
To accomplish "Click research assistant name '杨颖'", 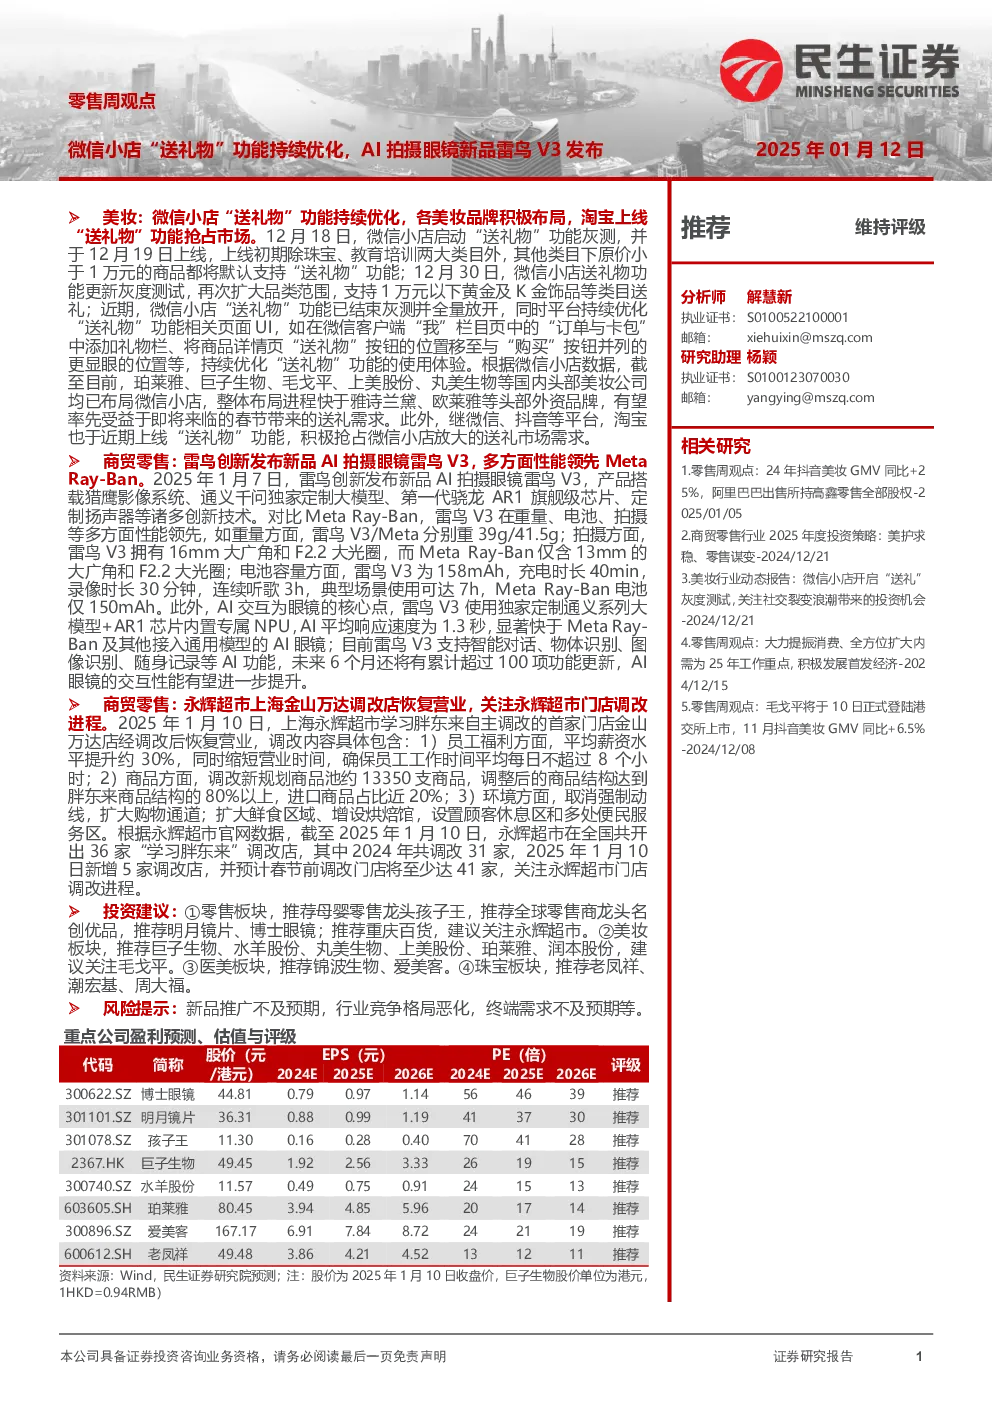I will (x=762, y=357).
